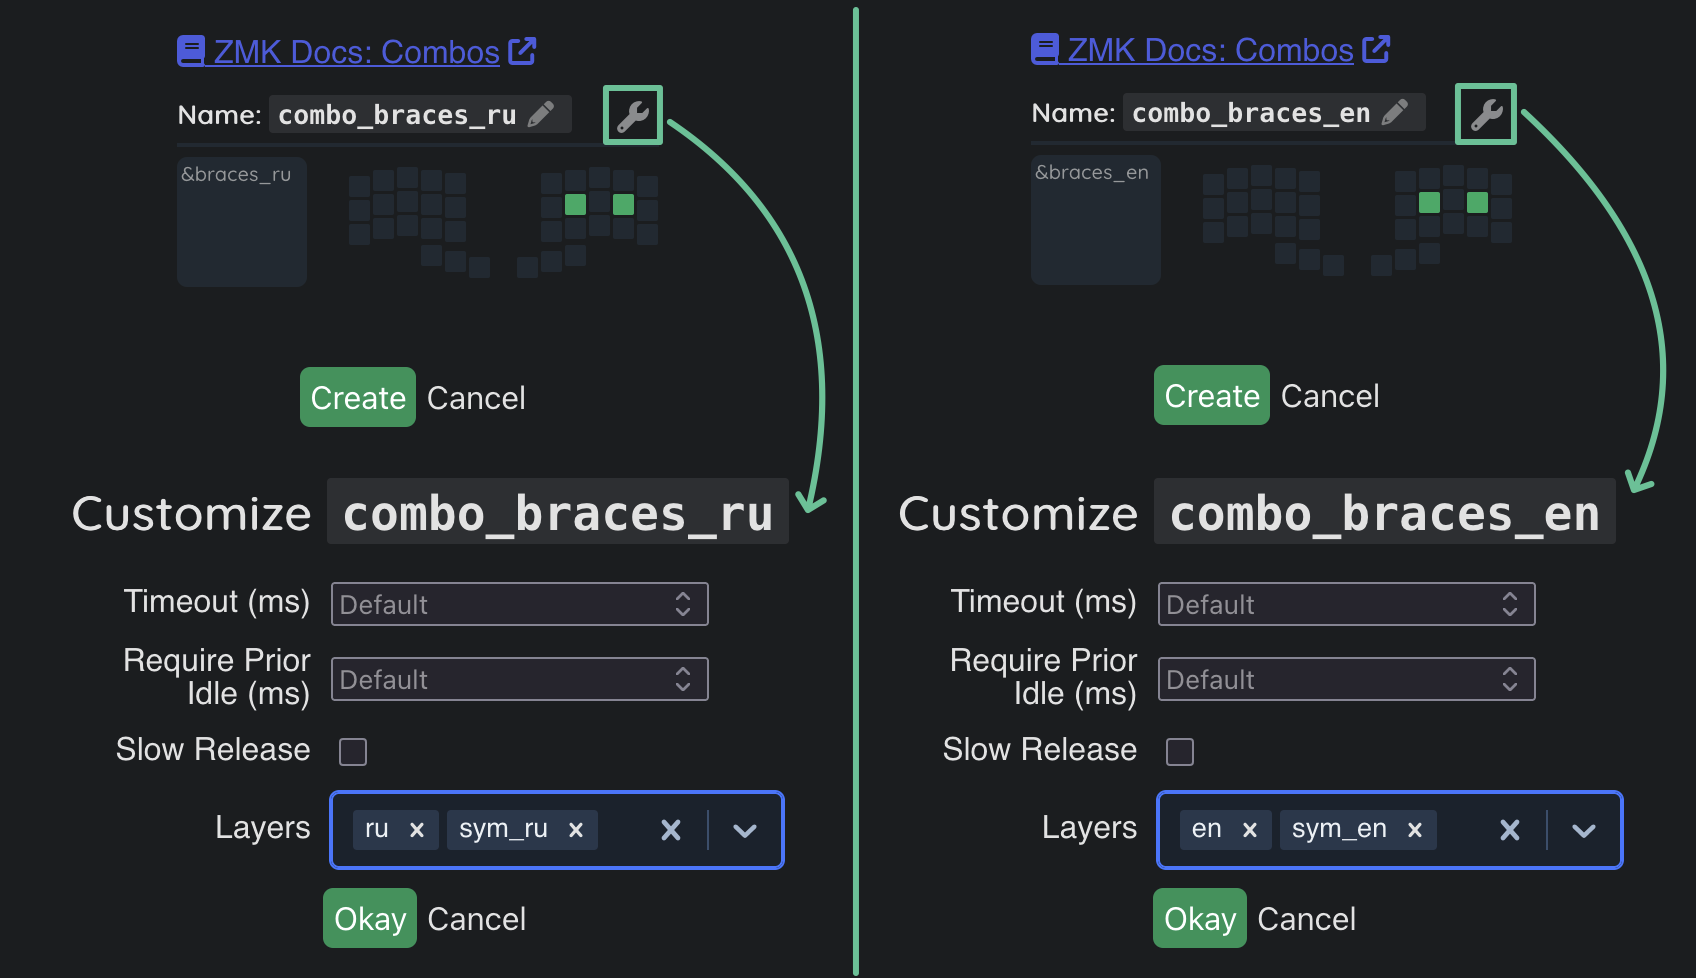Click the wrench icon next to combo_braces_ru
The image size is (1696, 978).
tap(633, 115)
